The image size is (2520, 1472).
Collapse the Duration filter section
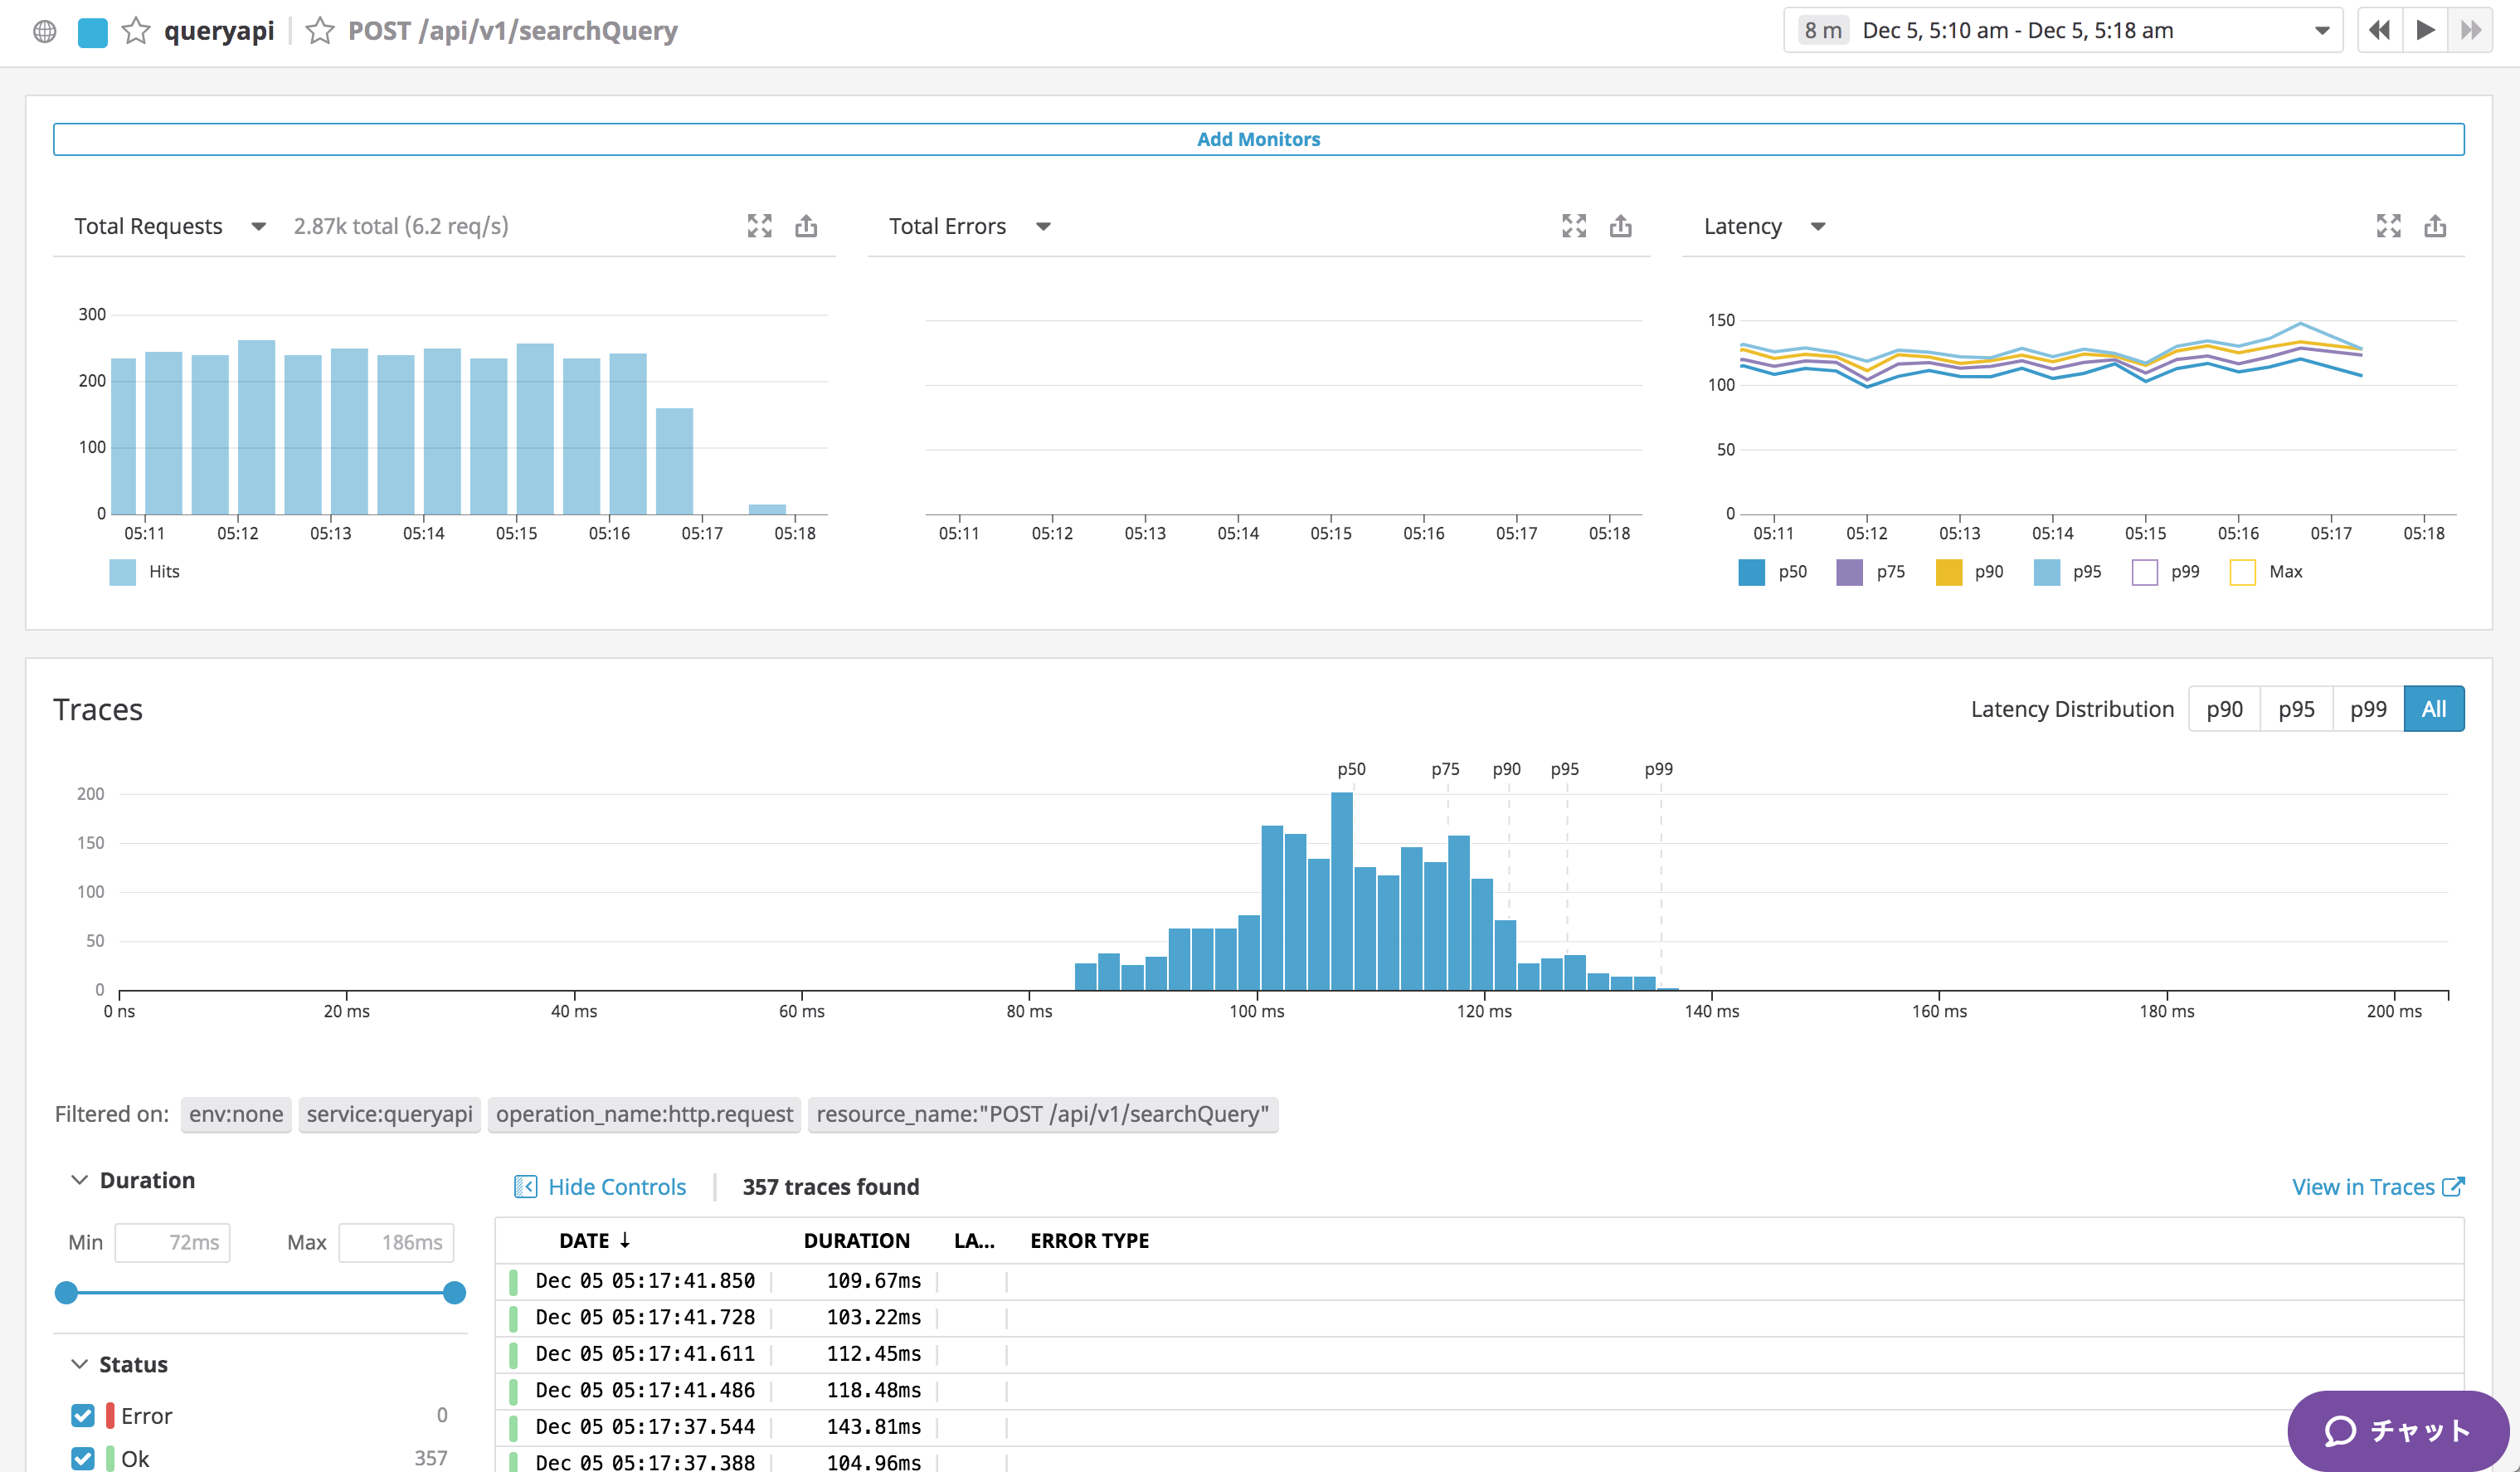click(x=80, y=1180)
